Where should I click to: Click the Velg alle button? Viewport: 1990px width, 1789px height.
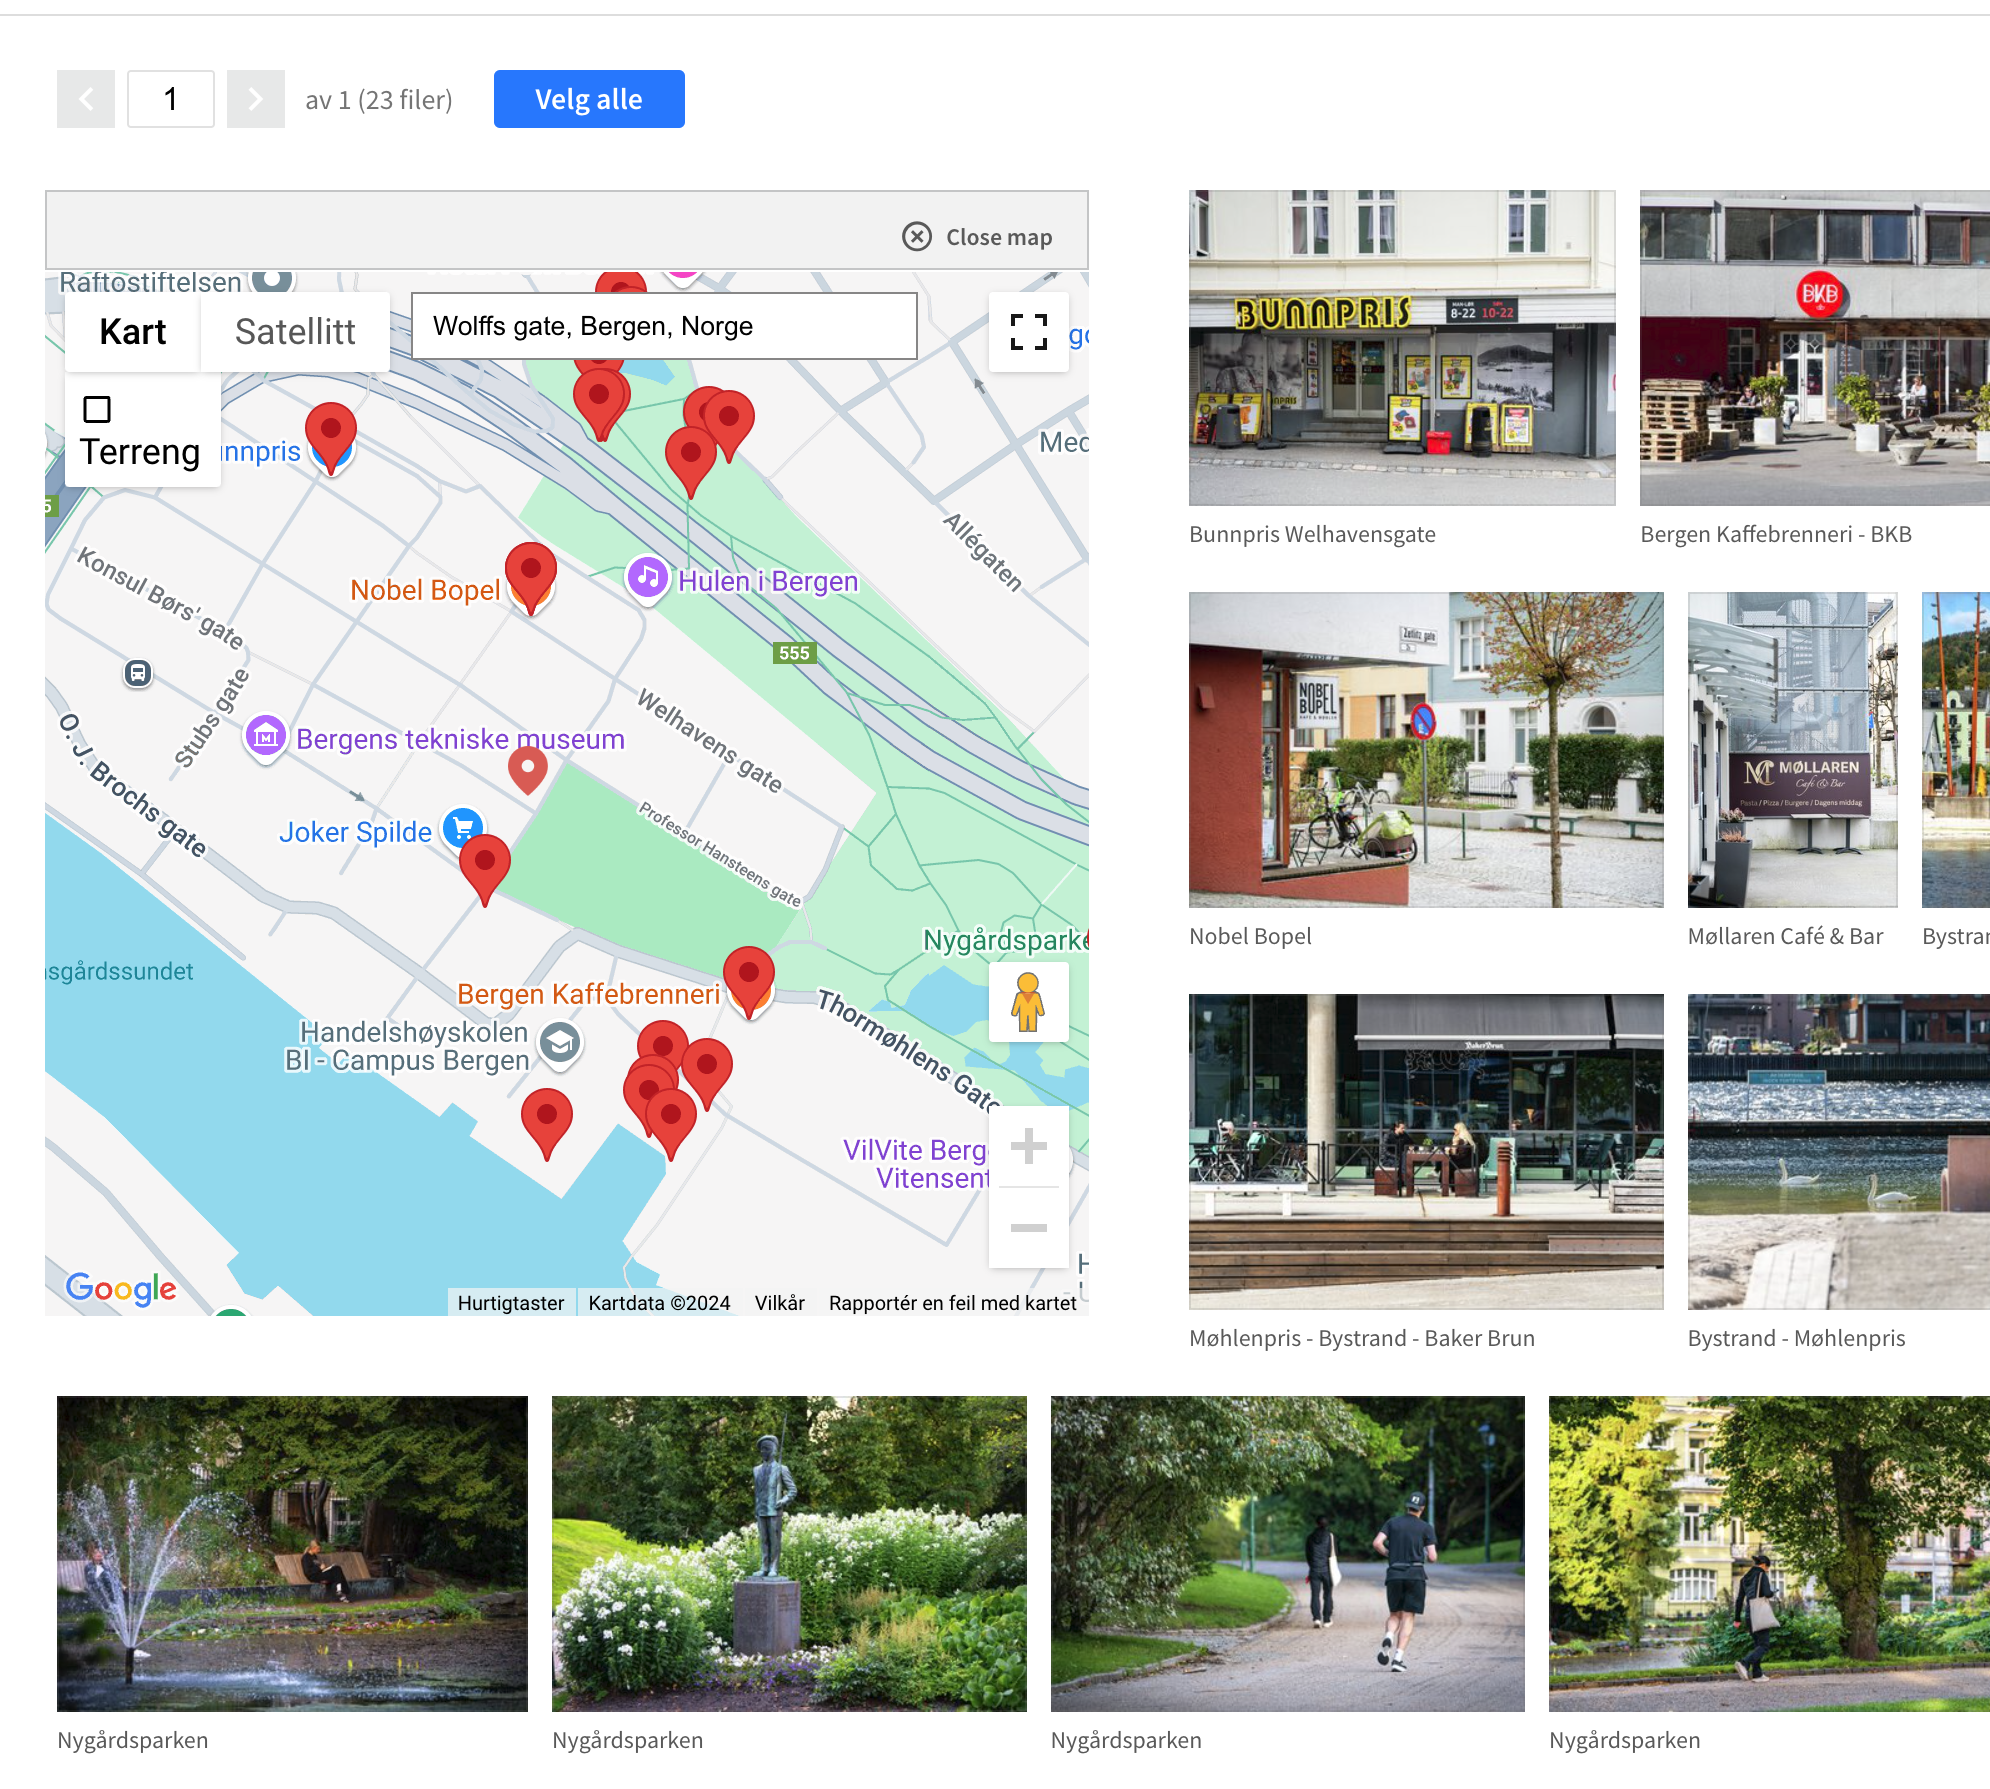(589, 99)
